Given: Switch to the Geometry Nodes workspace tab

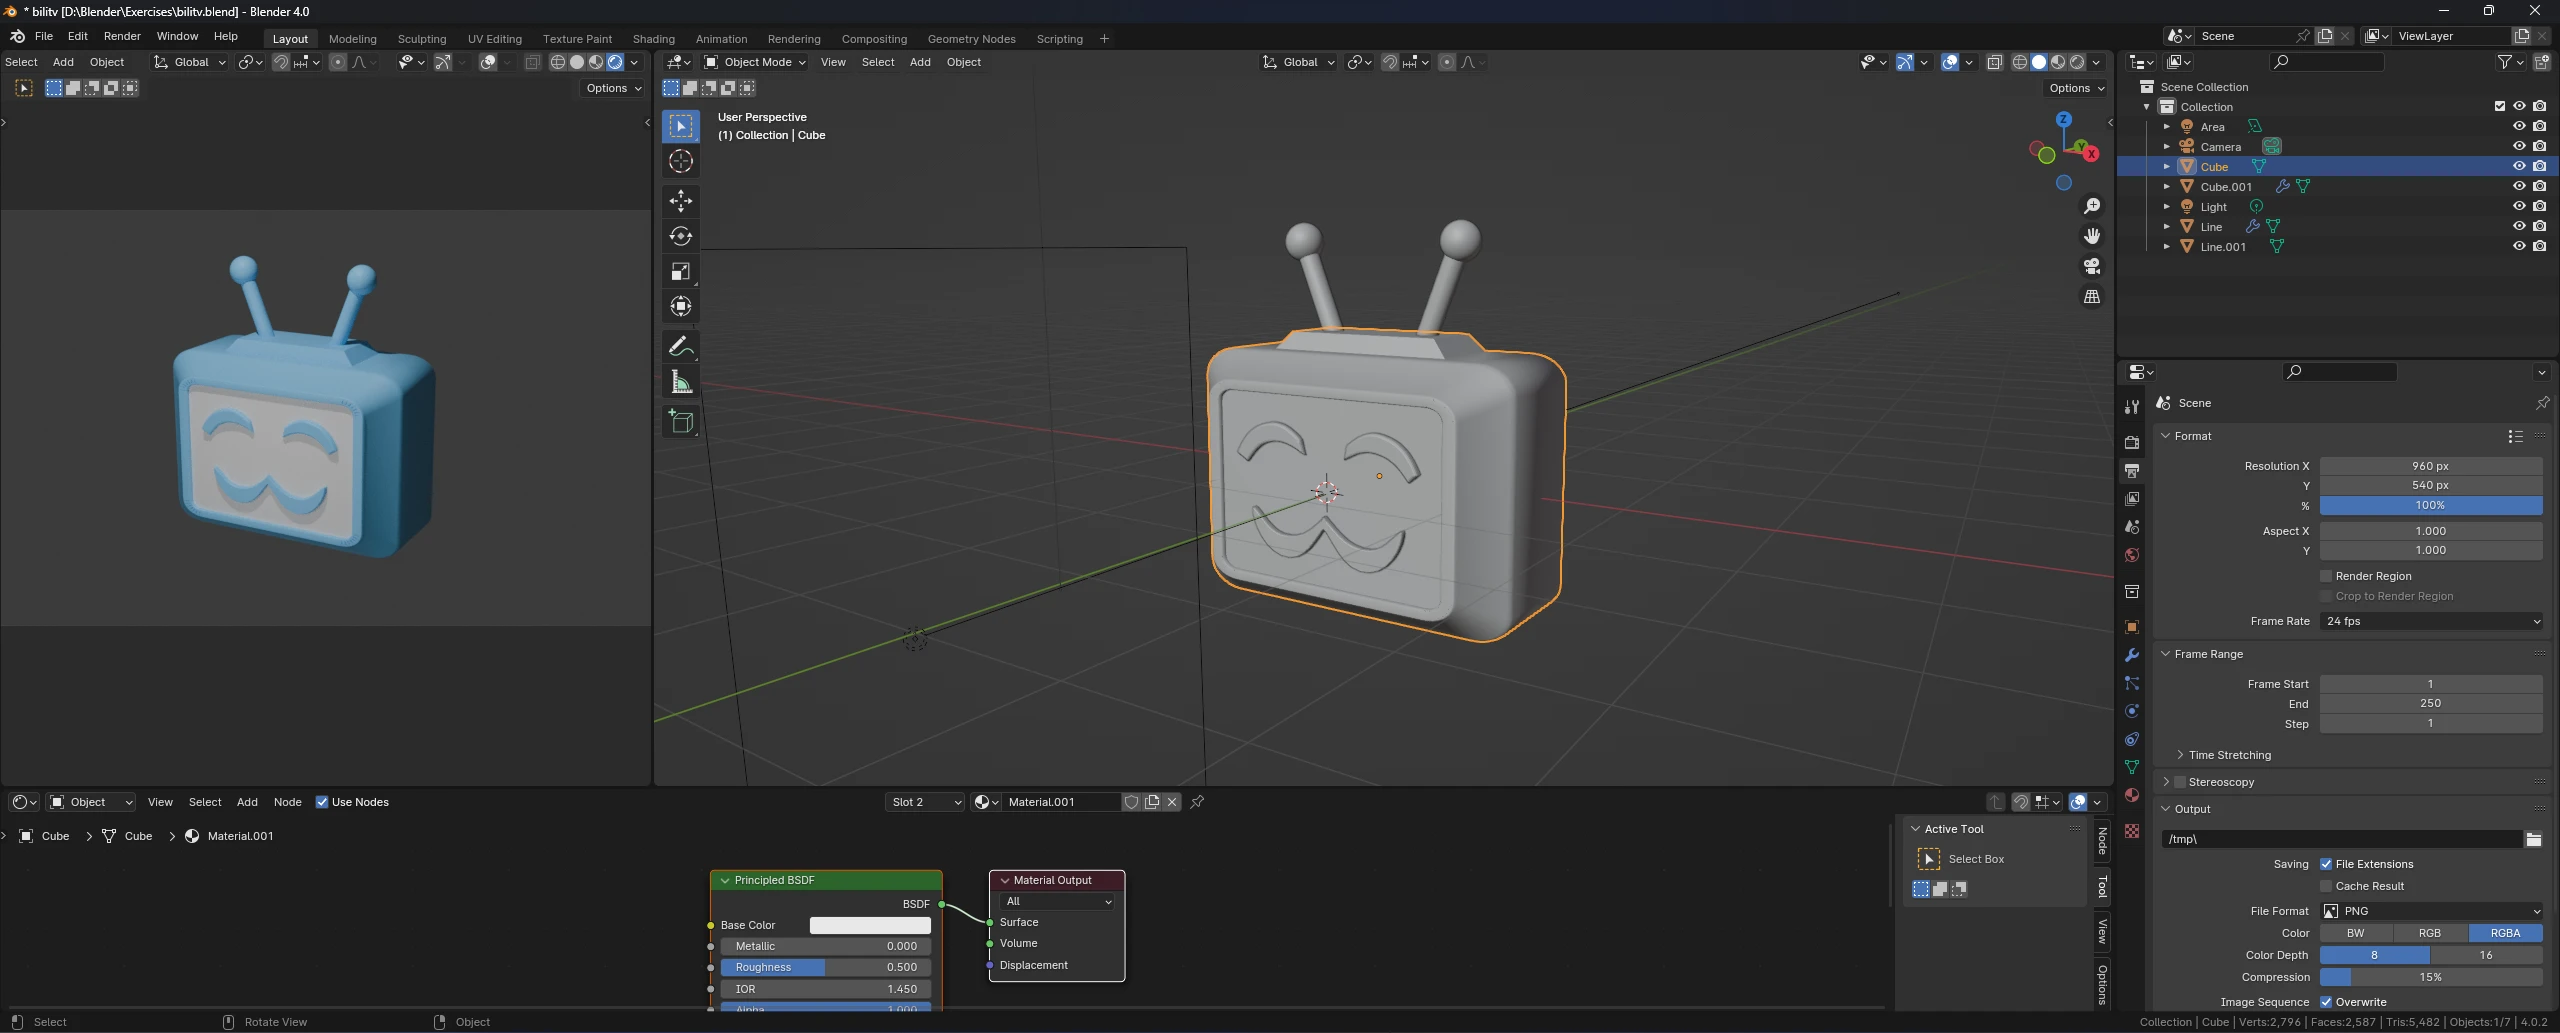Looking at the screenshot, I should point(971,39).
